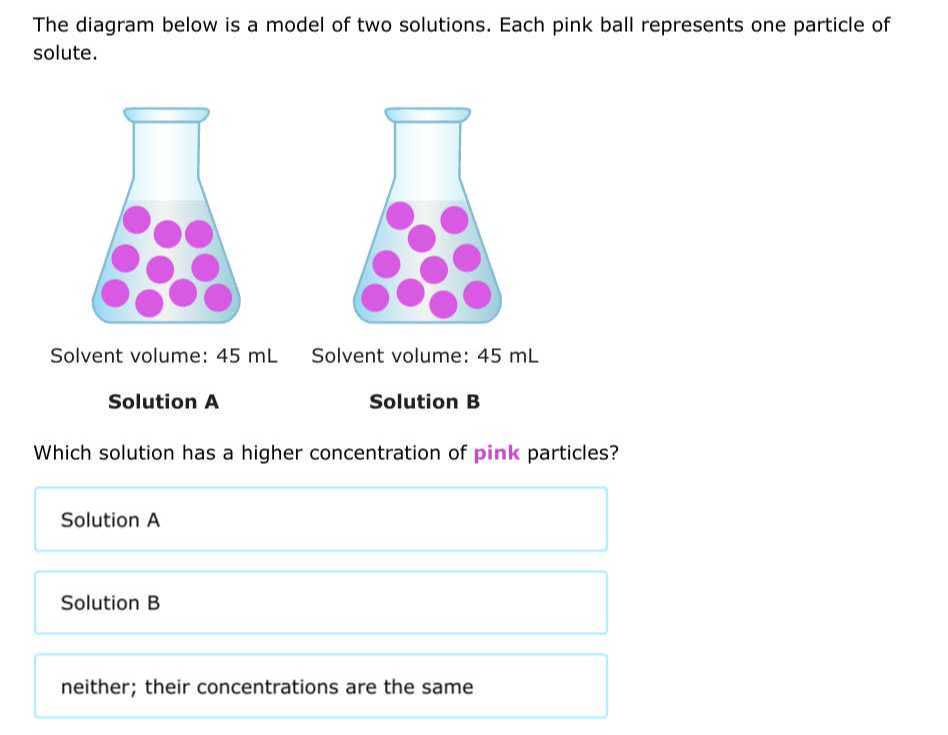Viewport: 948px width, 735px height.
Task: Choose the Solution A answer option
Action: tap(321, 519)
